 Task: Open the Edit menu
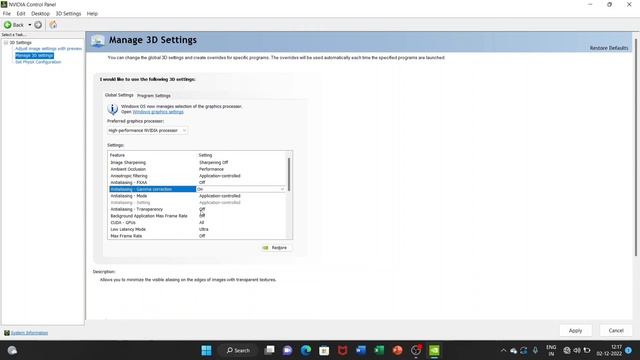tap(21, 13)
